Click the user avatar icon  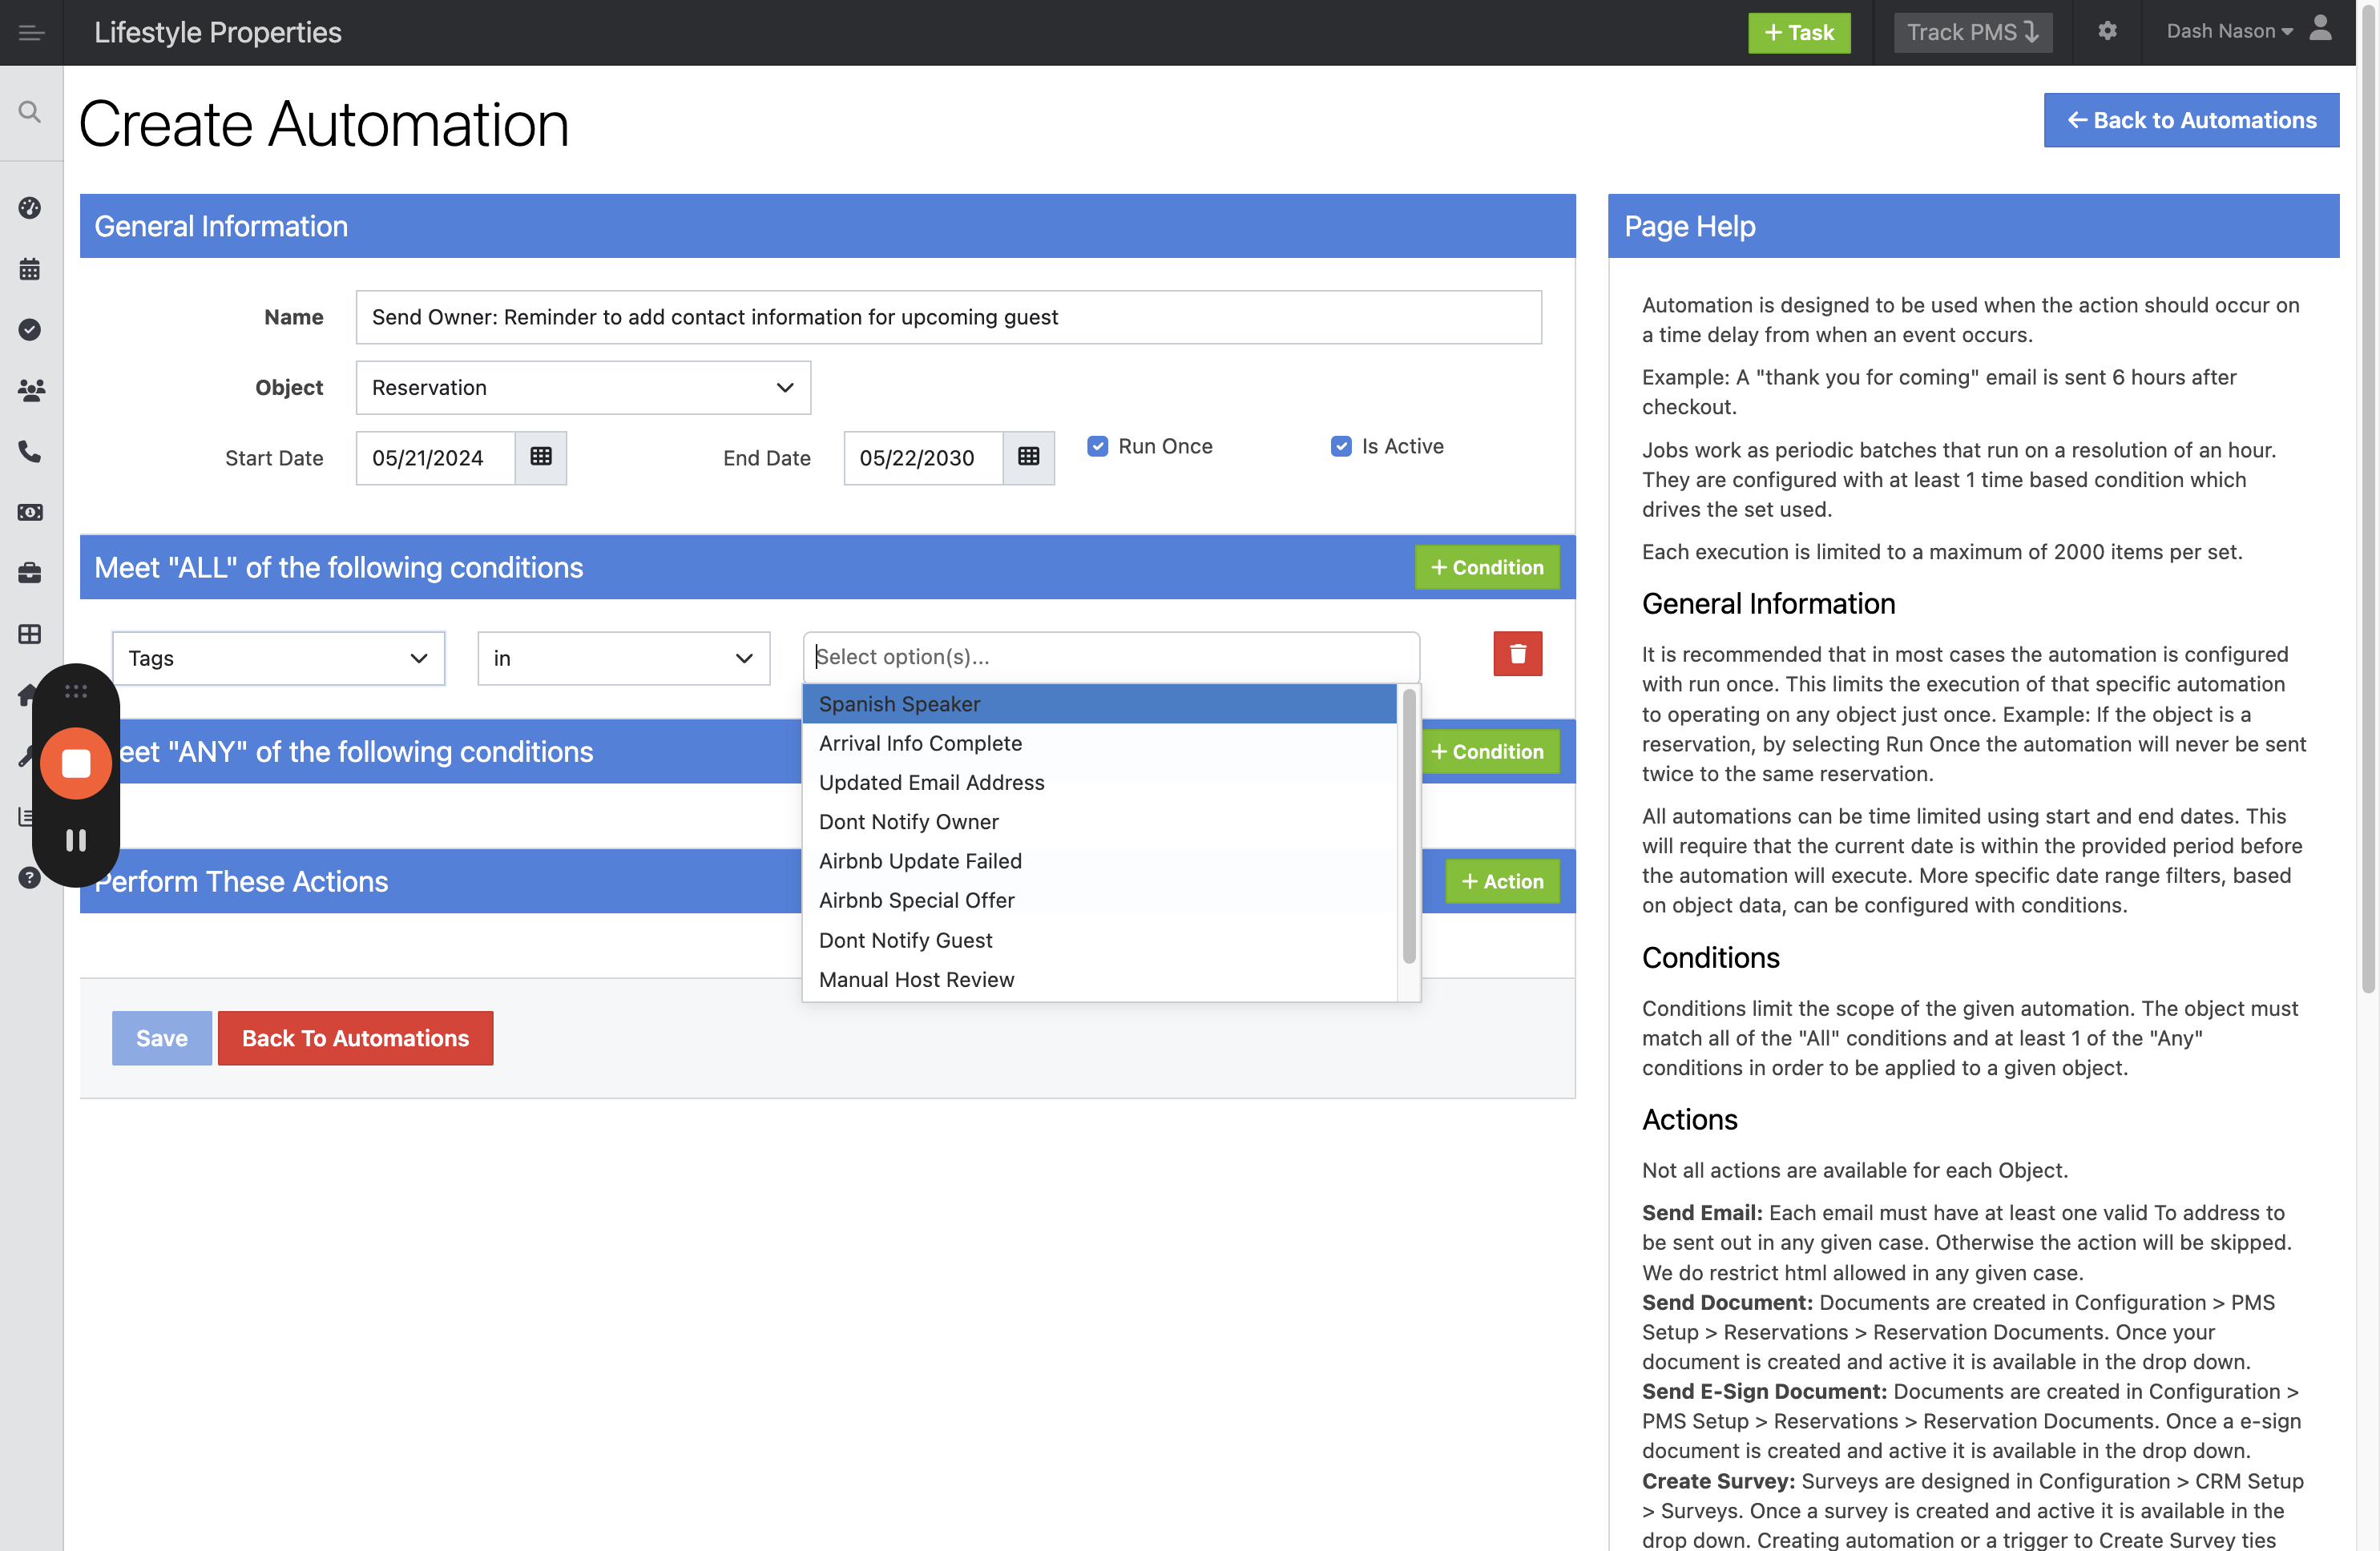[x=2320, y=28]
